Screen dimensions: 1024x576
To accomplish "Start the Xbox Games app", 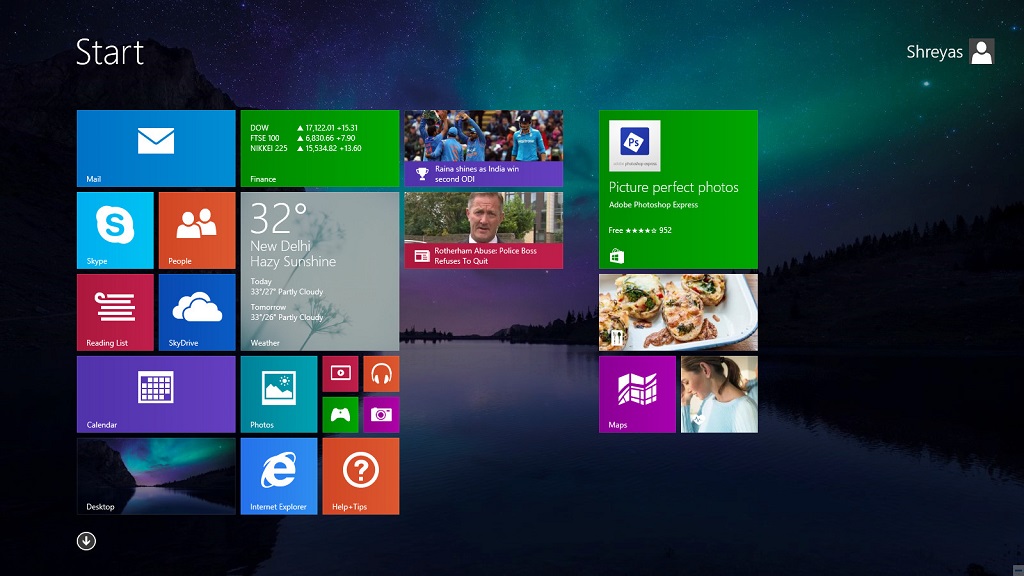I will point(340,414).
